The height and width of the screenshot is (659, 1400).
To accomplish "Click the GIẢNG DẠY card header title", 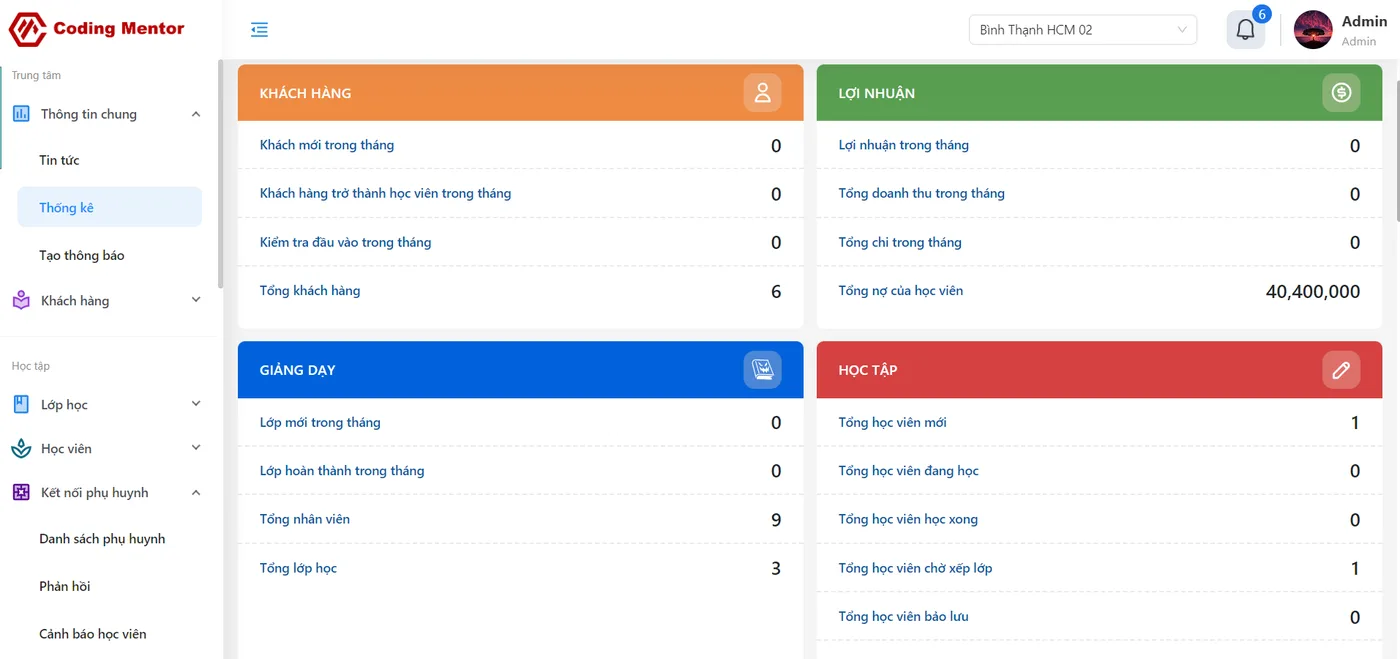I will tap(297, 370).
